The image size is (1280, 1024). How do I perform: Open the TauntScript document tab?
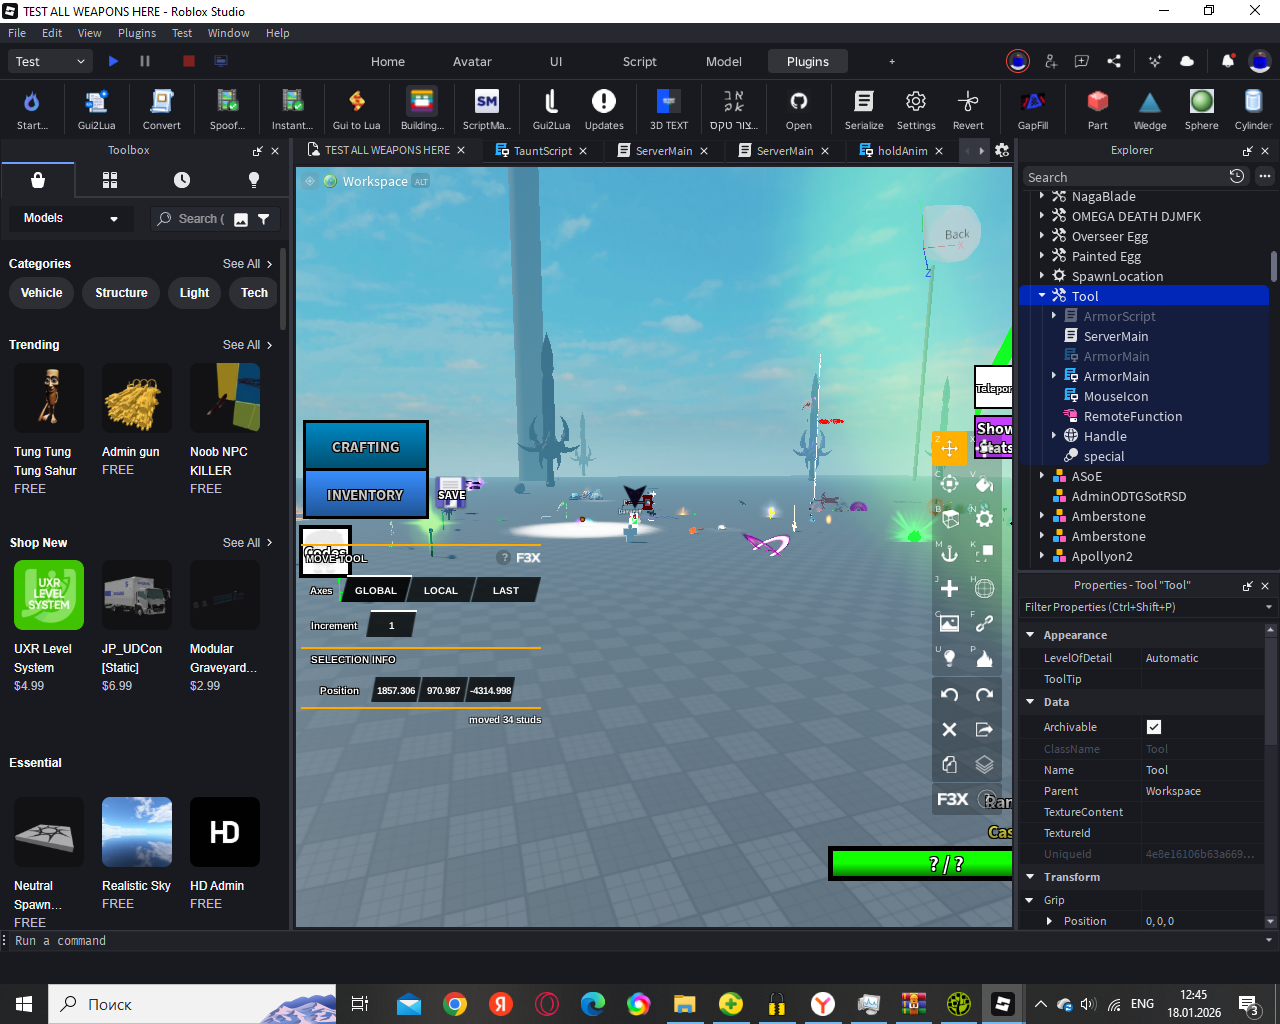pos(543,151)
